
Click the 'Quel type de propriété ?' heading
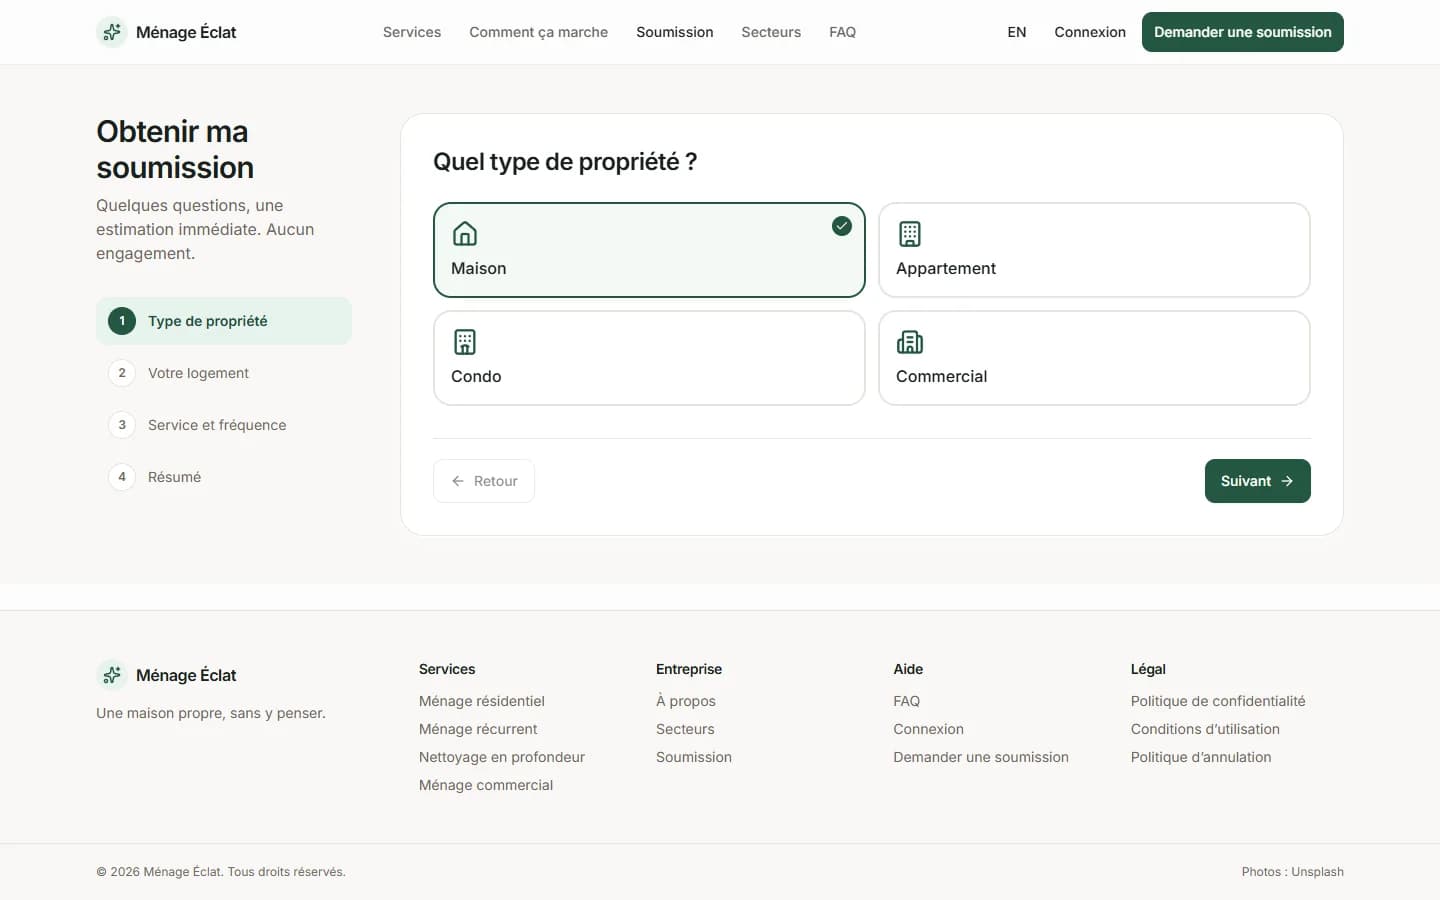[565, 162]
